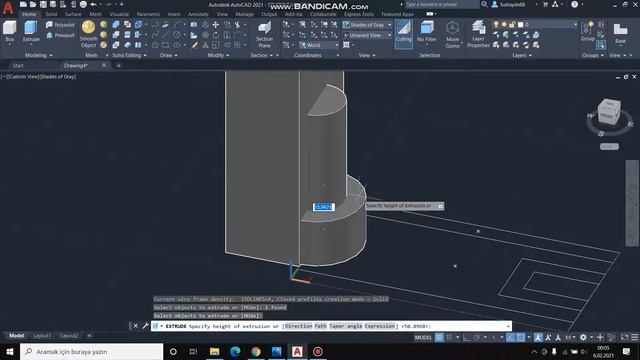Open workspace switching gear icon
This screenshot has width=640, height=360.
pyautogui.click(x=583, y=337)
